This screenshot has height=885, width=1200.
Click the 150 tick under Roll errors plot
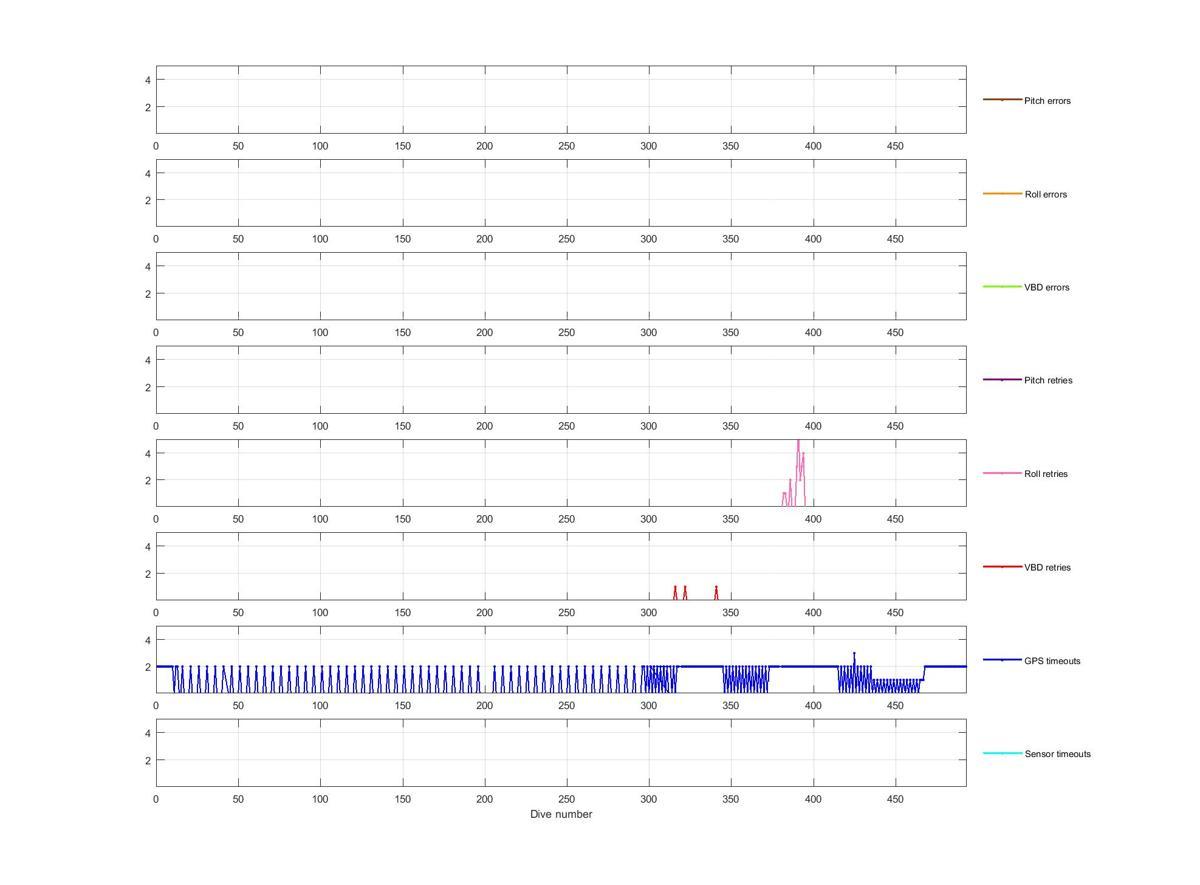(x=403, y=239)
